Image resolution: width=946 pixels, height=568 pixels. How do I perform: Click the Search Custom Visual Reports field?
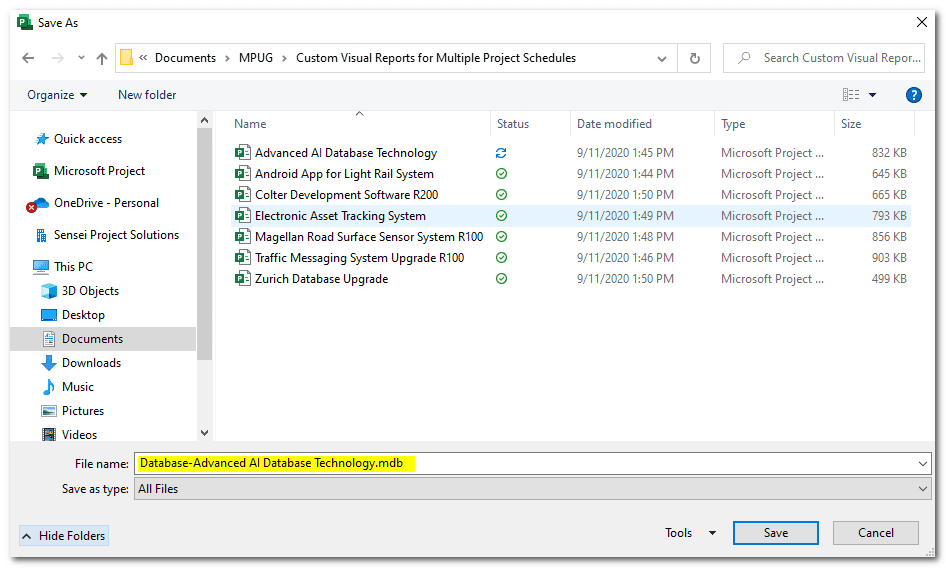click(x=824, y=58)
